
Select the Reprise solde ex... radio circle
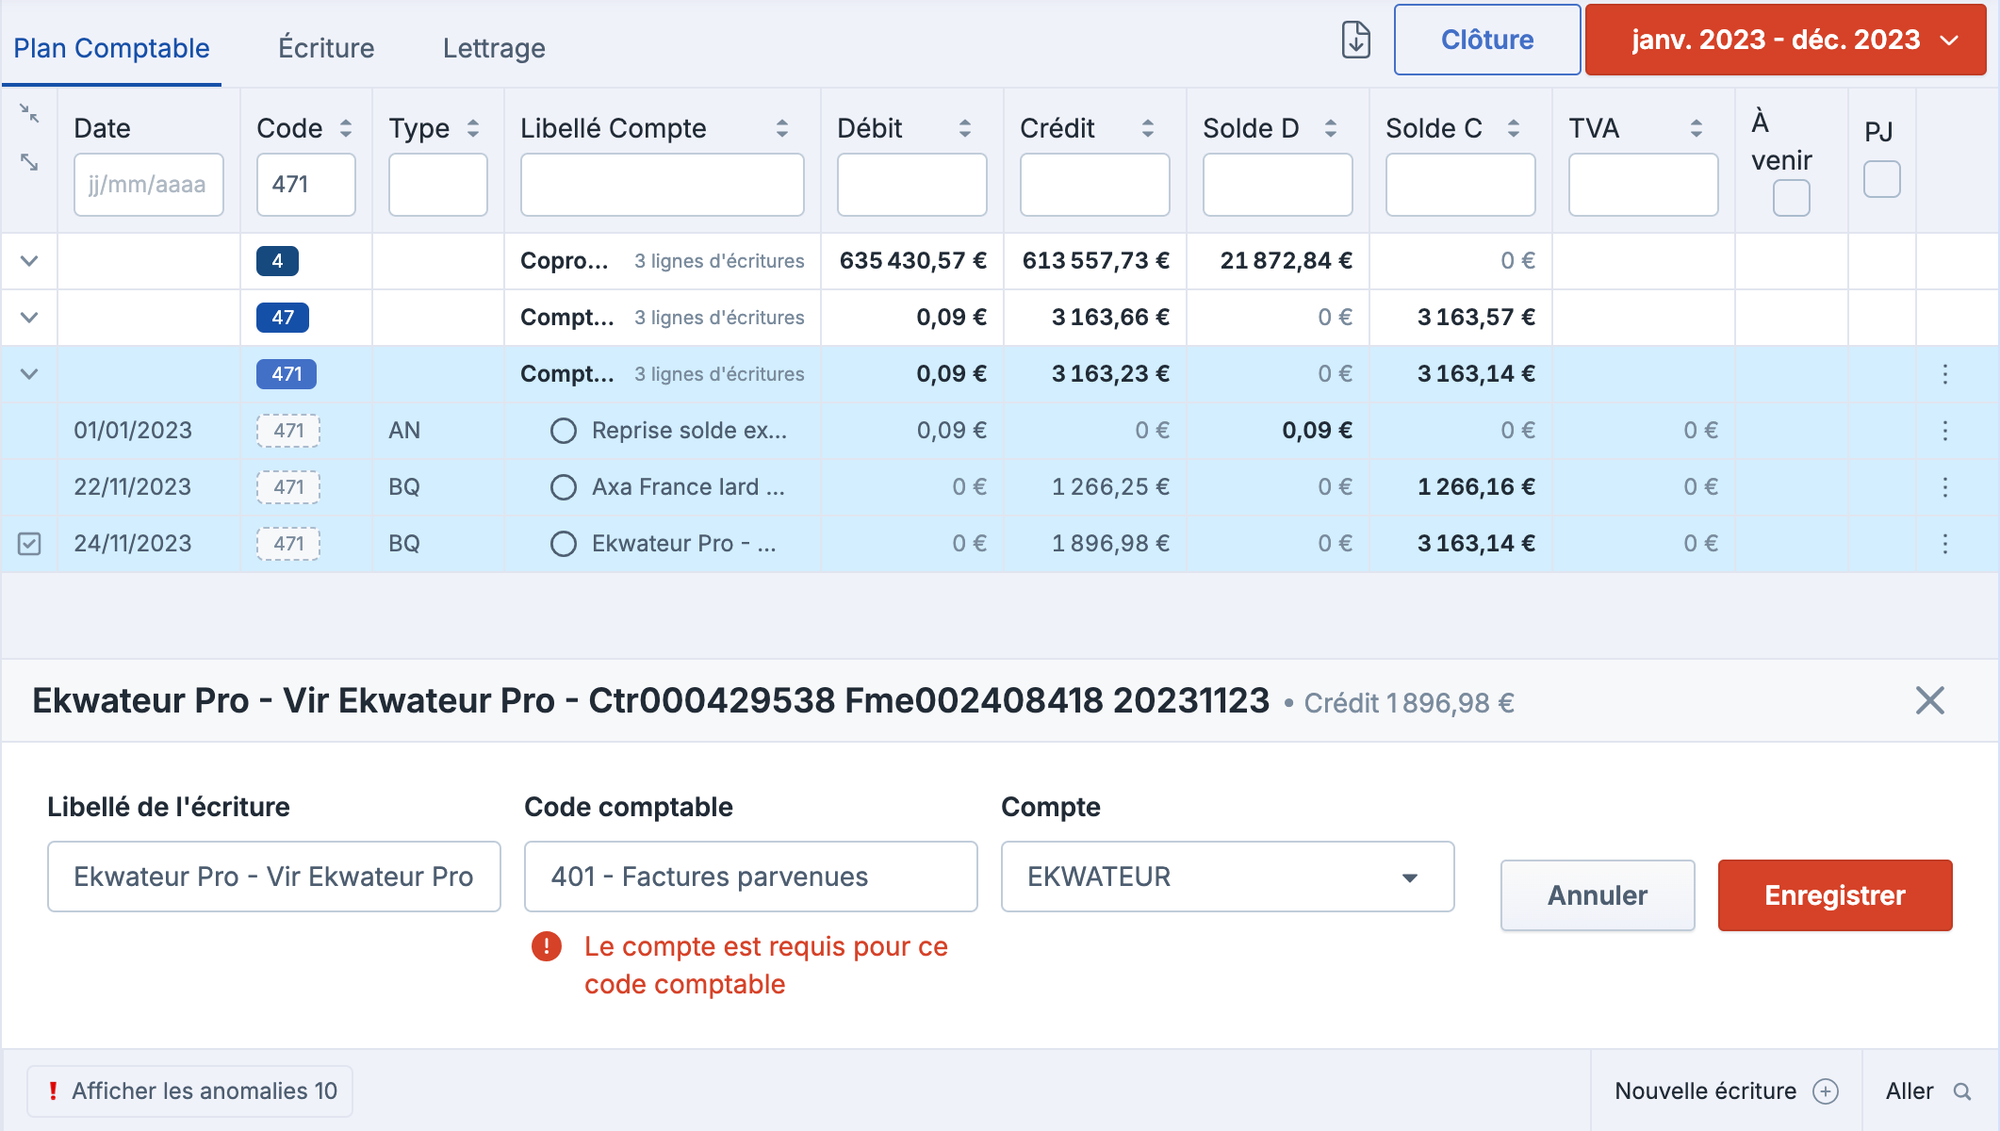pos(564,431)
